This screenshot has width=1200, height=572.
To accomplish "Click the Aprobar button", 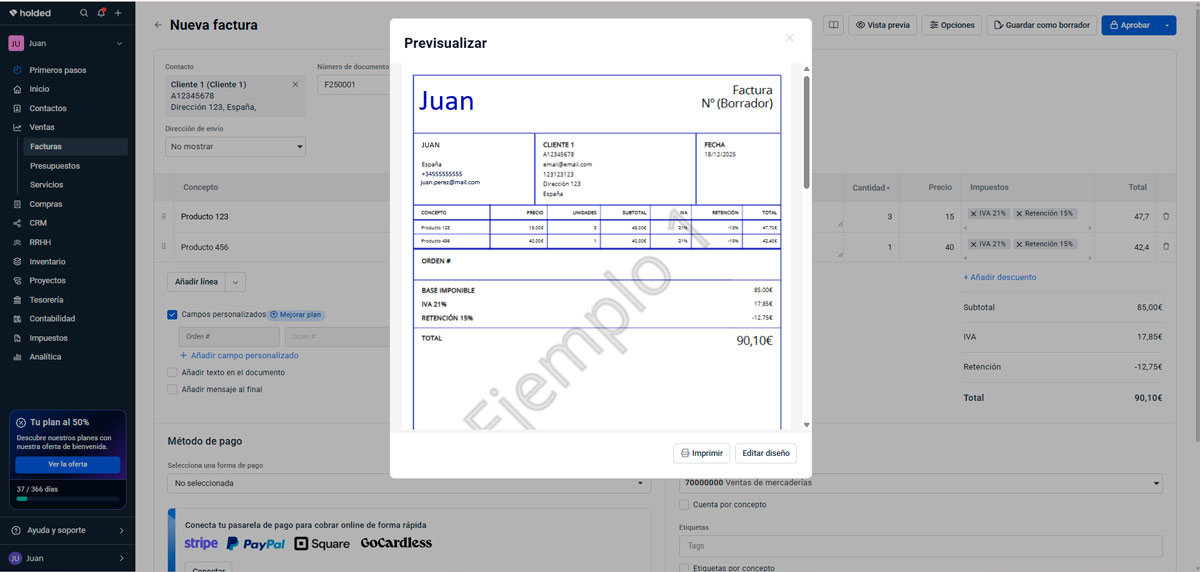I will [x=1129, y=25].
